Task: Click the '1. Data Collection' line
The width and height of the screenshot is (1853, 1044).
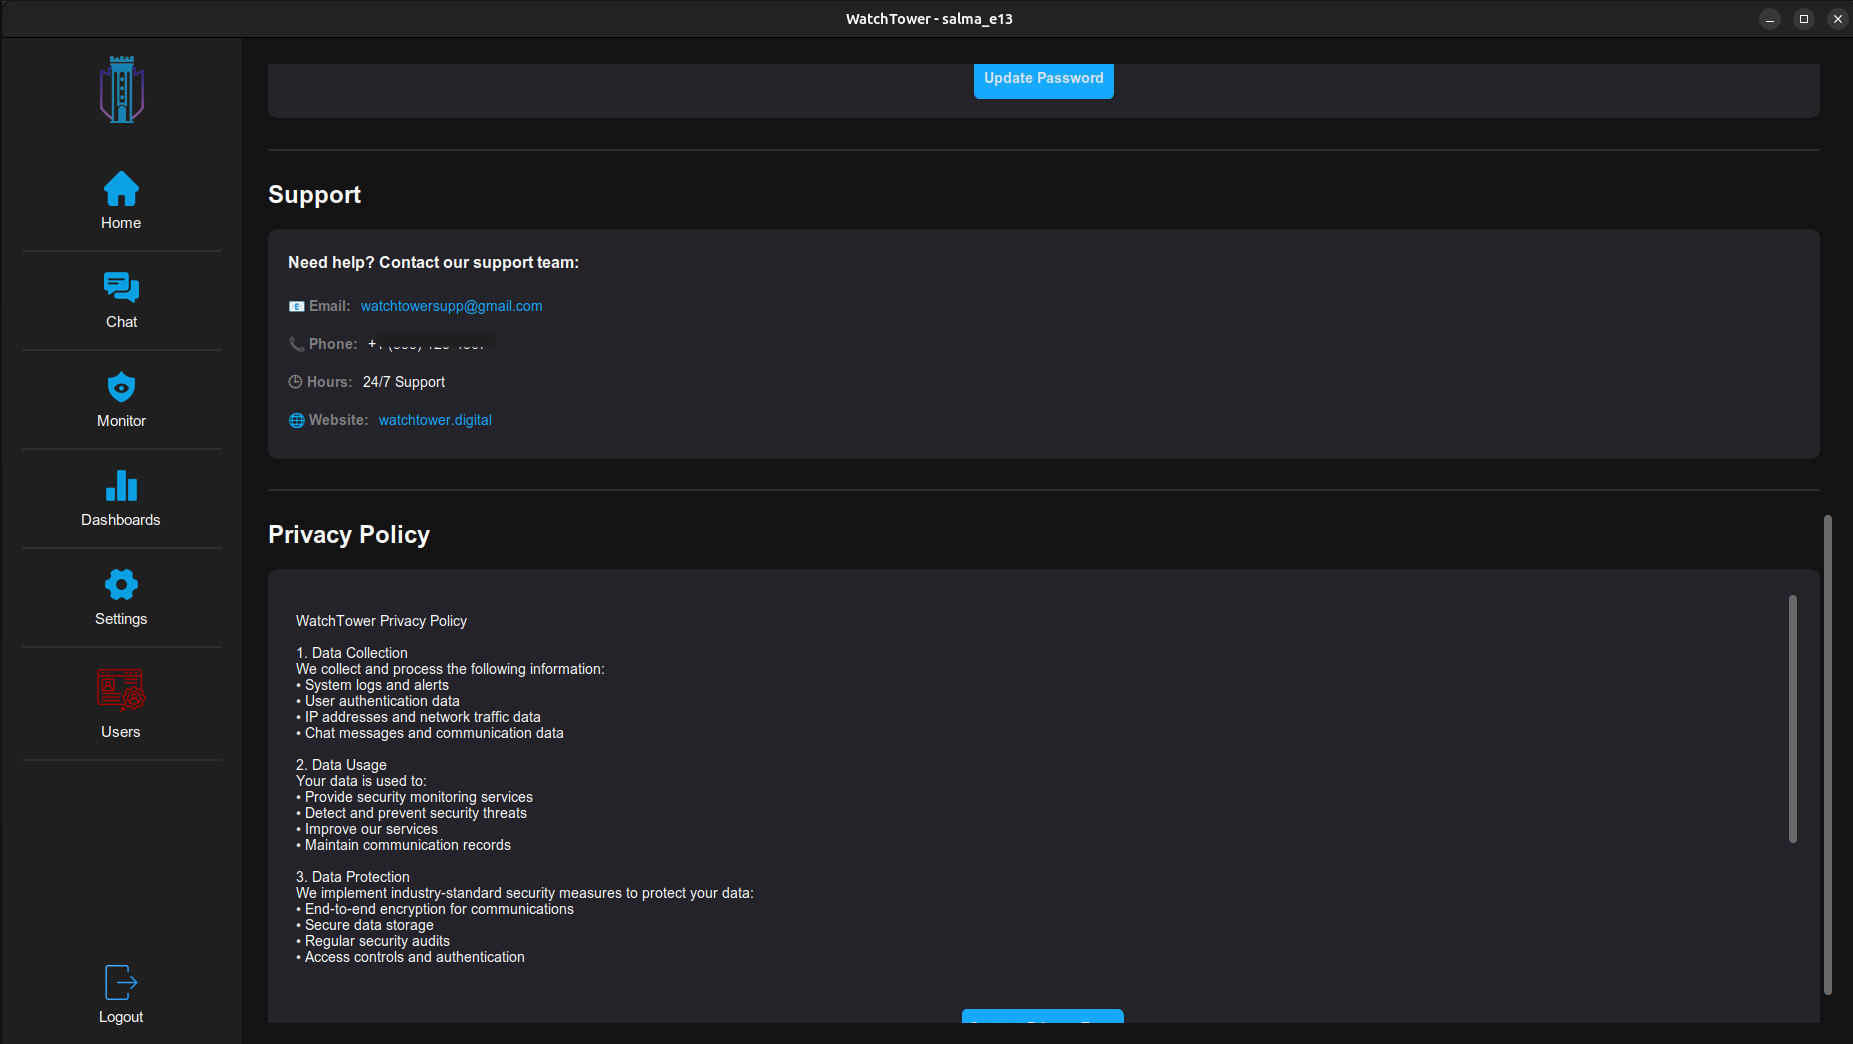Action: pos(352,653)
